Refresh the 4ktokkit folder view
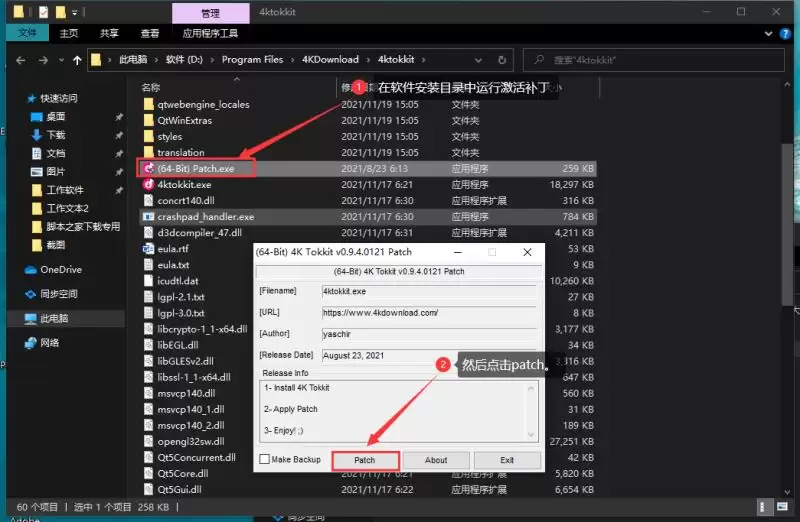 pyautogui.click(x=502, y=60)
